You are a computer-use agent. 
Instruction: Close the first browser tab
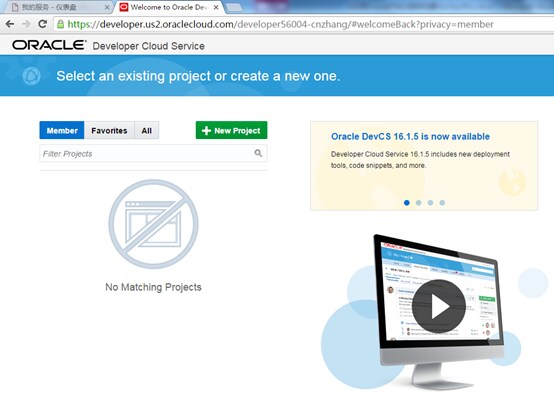(x=107, y=7)
